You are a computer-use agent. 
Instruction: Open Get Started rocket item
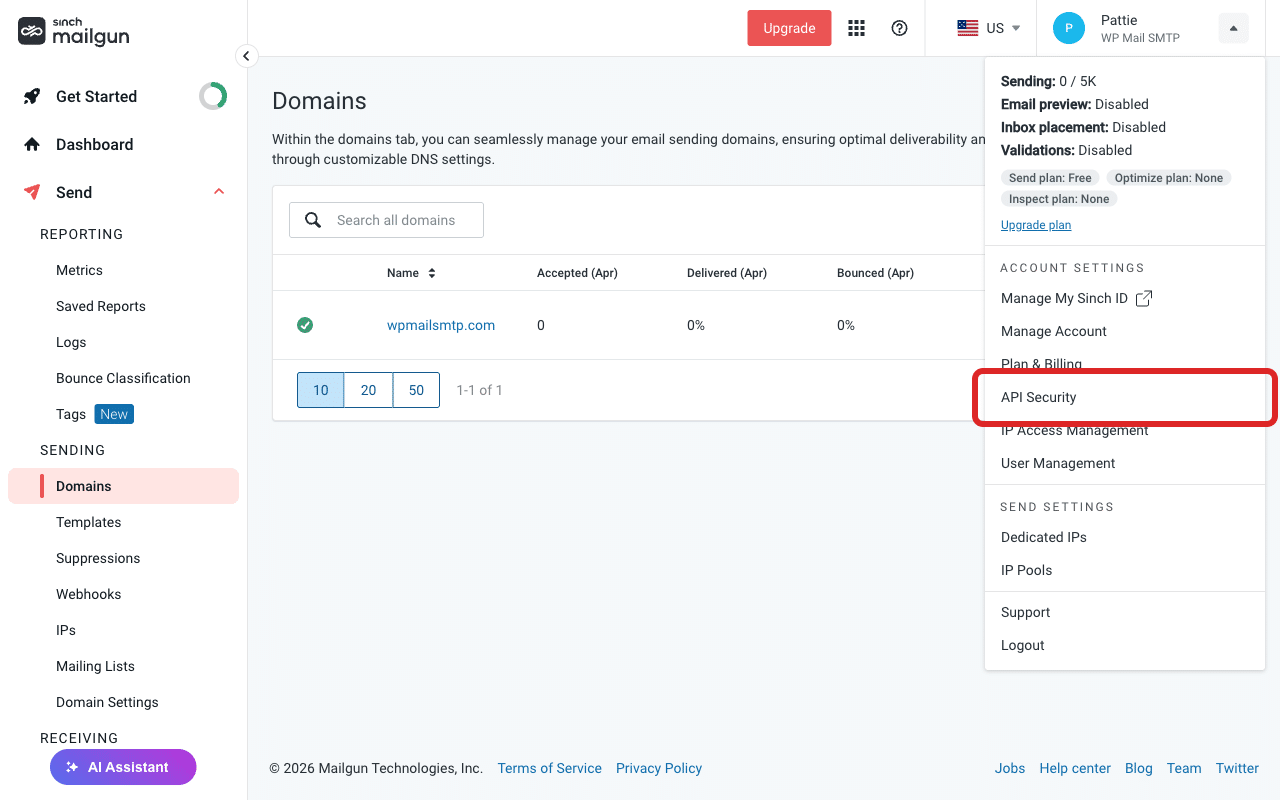point(32,96)
